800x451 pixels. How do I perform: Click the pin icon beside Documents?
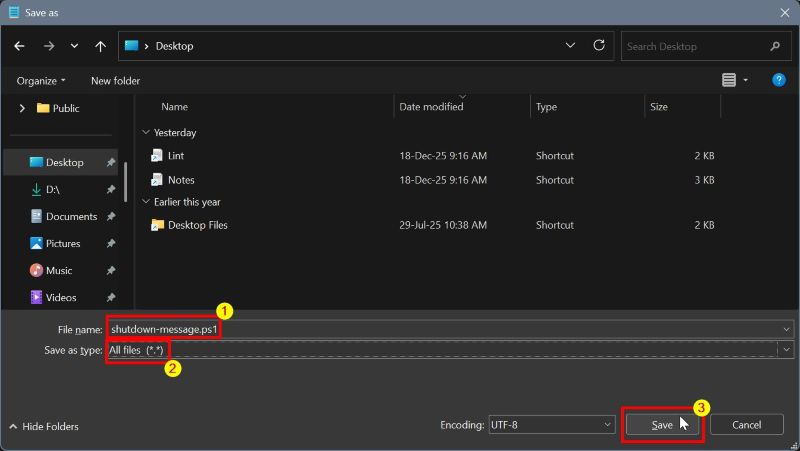(x=111, y=216)
